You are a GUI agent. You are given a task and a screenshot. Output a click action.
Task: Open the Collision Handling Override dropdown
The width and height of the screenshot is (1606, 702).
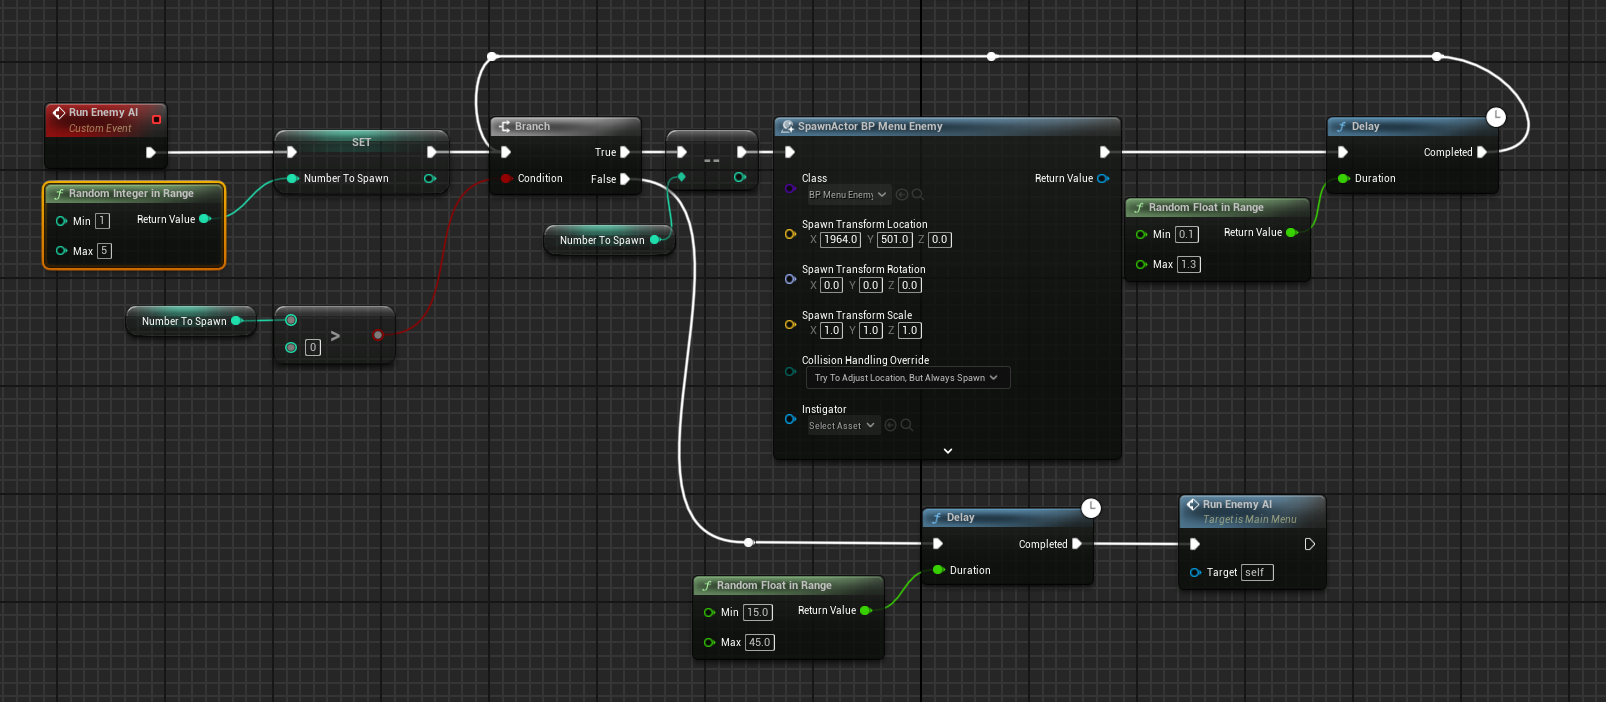tap(907, 378)
